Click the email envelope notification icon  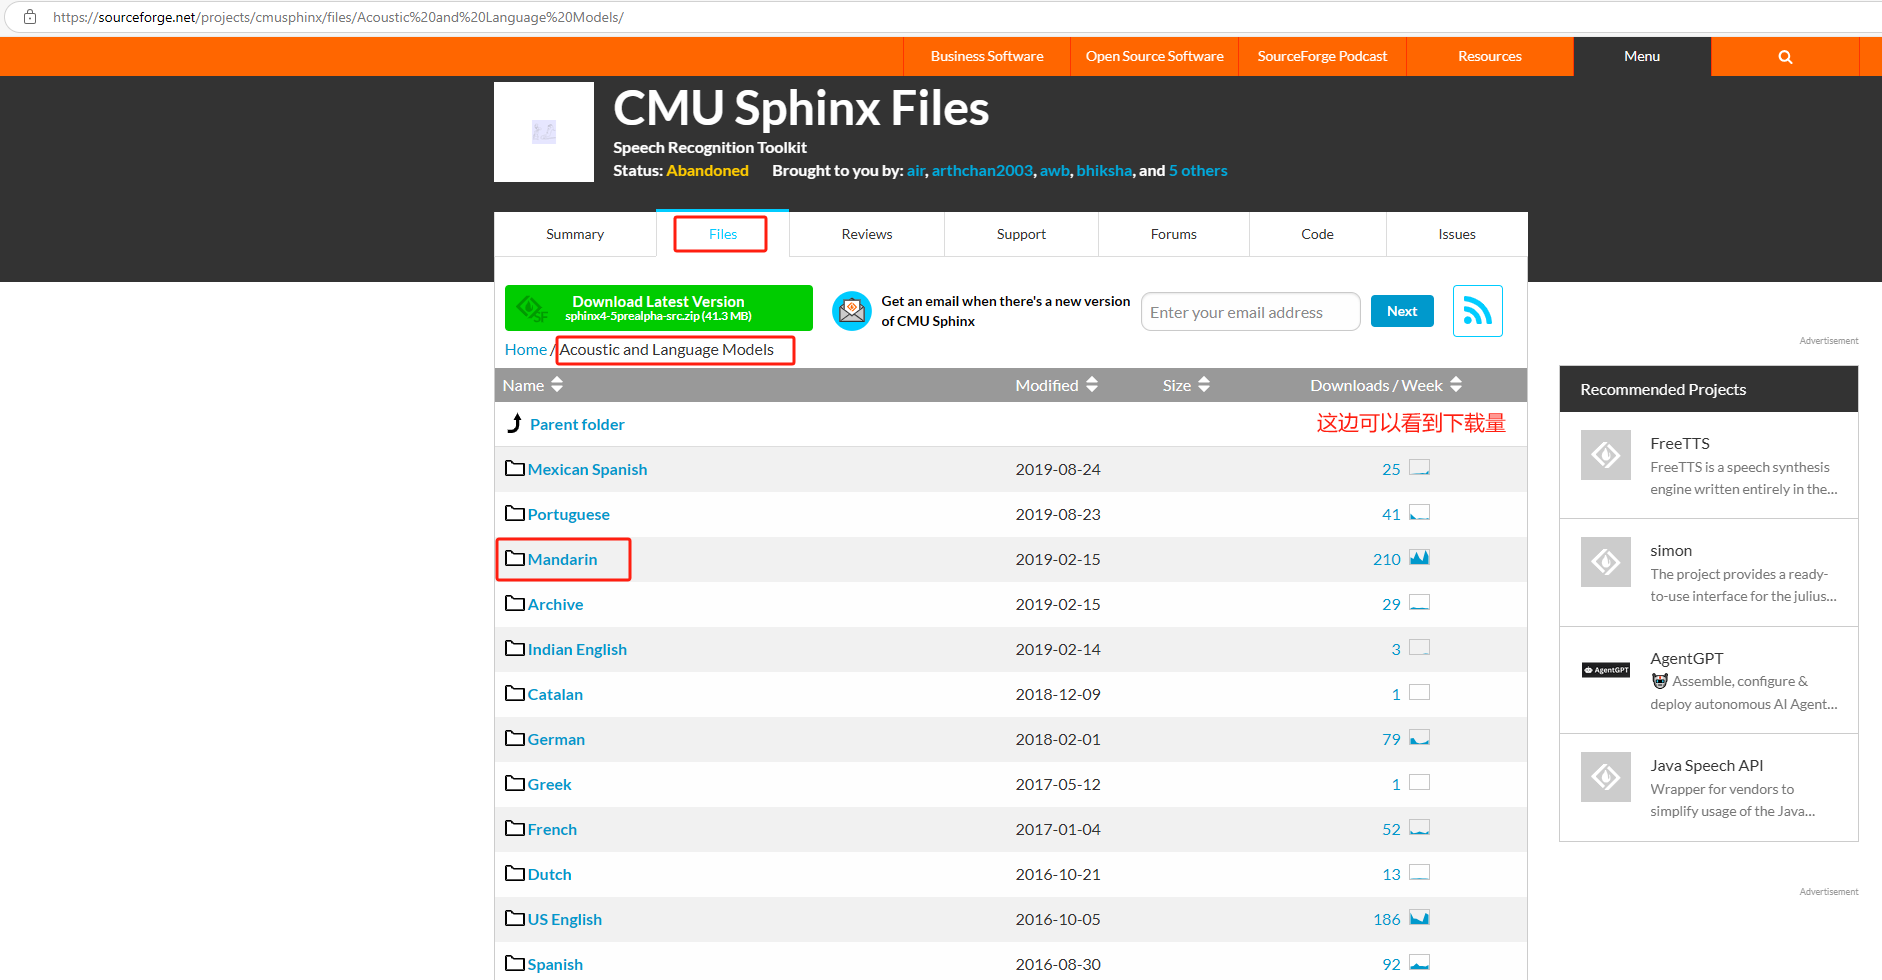(x=852, y=311)
